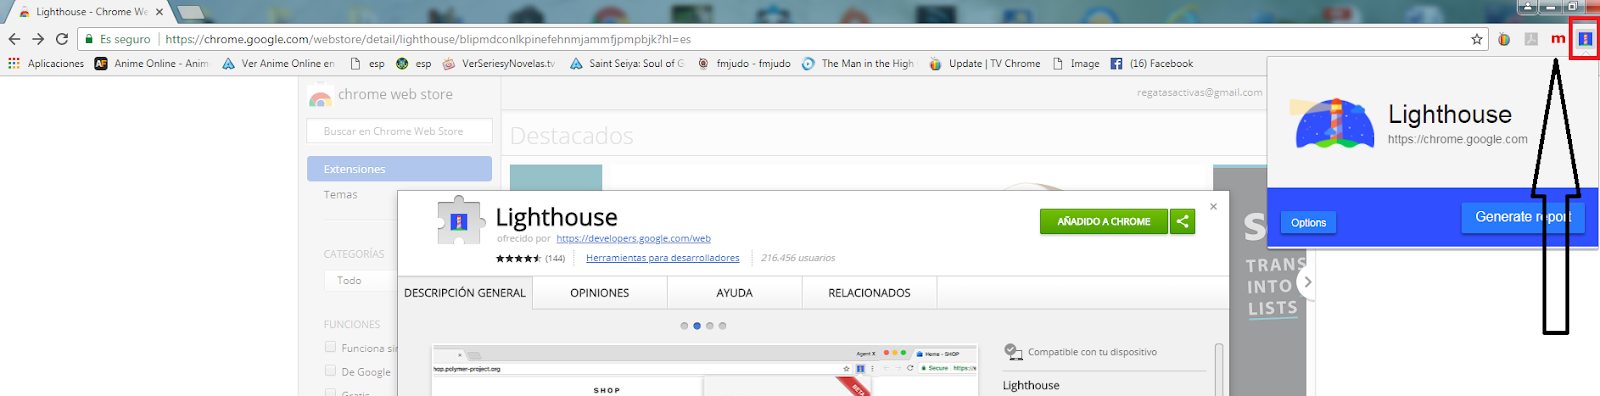Check the 'De Google' filter checkbox
Screen dimensions: 1600x396
click(x=330, y=370)
